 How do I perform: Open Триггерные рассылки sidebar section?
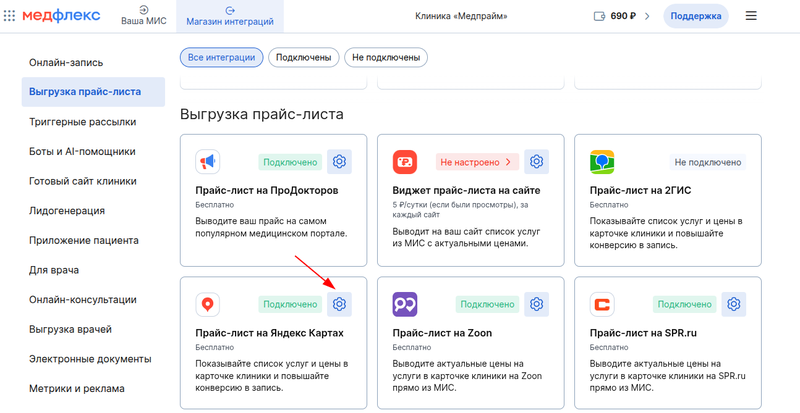(x=83, y=122)
